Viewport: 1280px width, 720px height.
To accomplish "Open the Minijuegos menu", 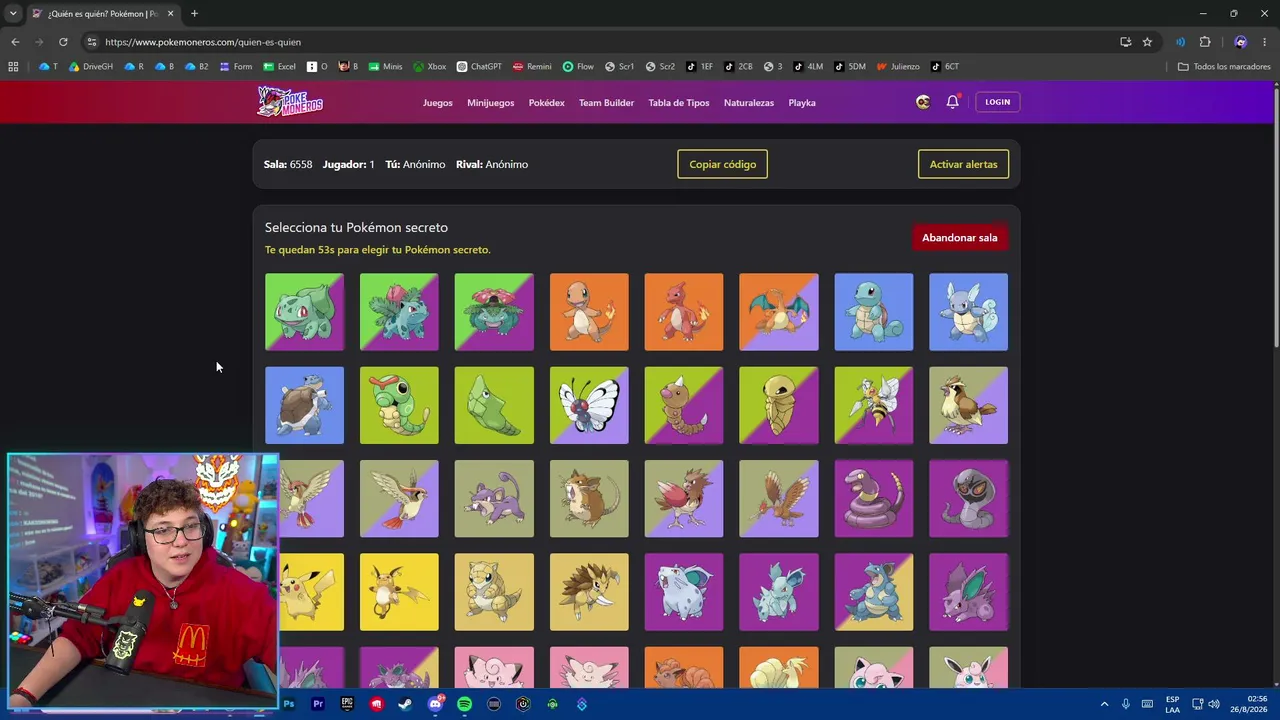I will point(490,103).
